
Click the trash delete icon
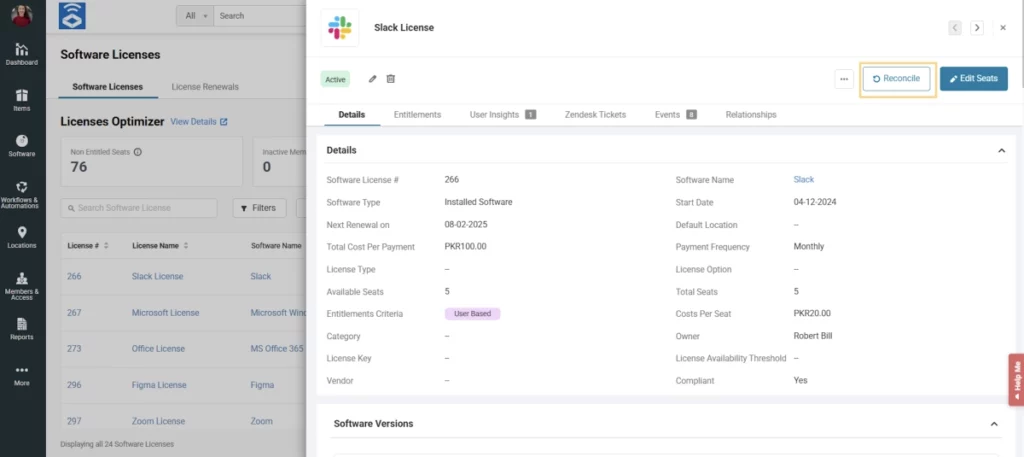tap(391, 79)
